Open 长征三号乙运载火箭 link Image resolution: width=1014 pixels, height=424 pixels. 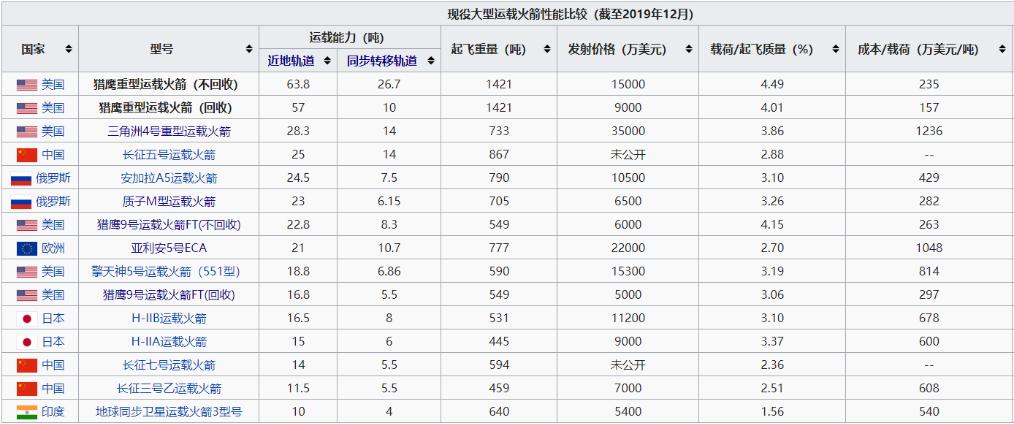[169, 388]
